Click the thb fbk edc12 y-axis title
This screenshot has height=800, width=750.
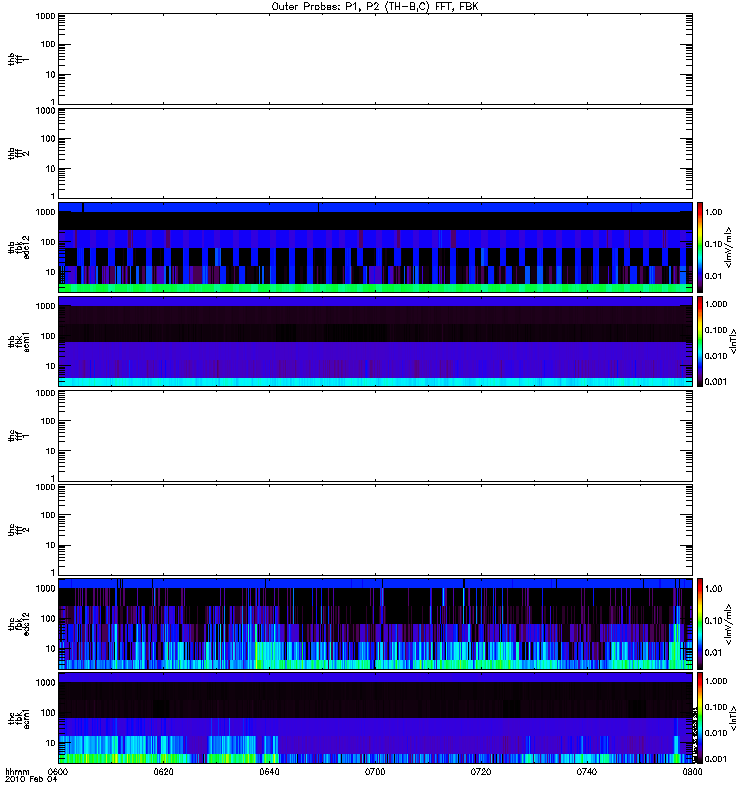19,247
